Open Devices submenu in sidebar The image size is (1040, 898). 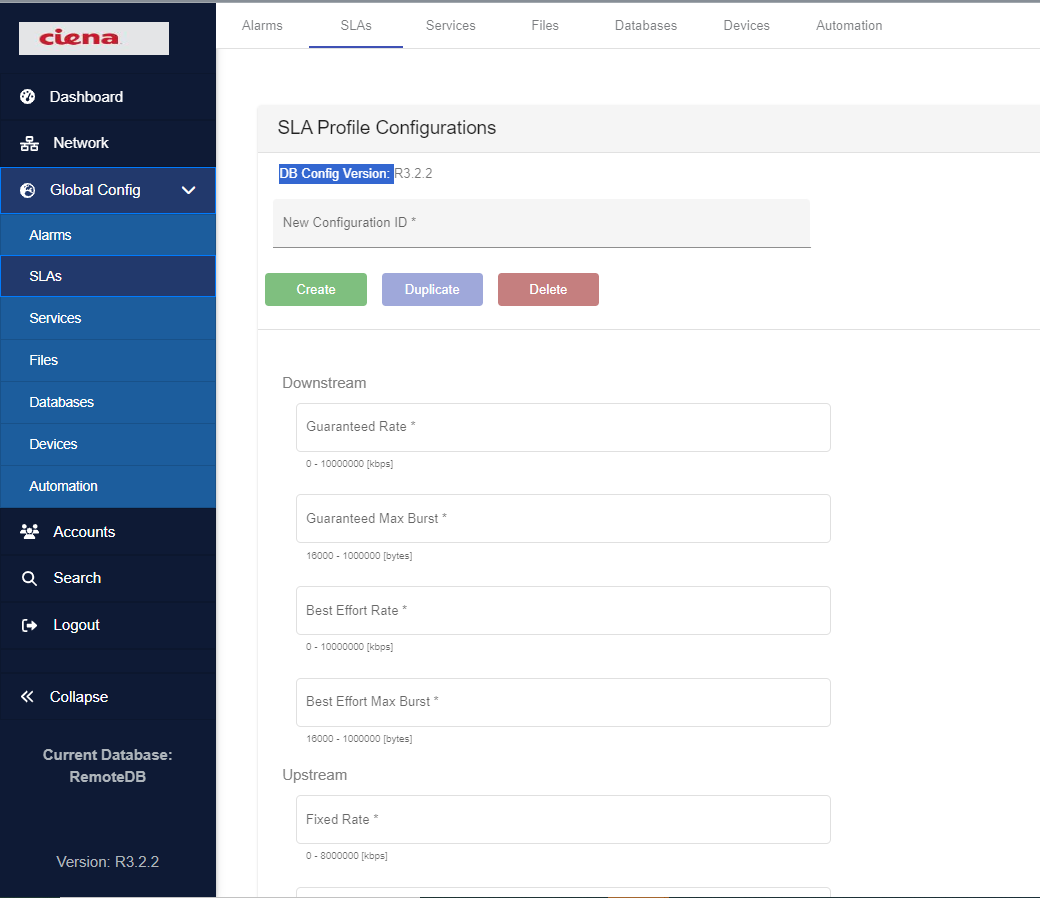tap(108, 444)
